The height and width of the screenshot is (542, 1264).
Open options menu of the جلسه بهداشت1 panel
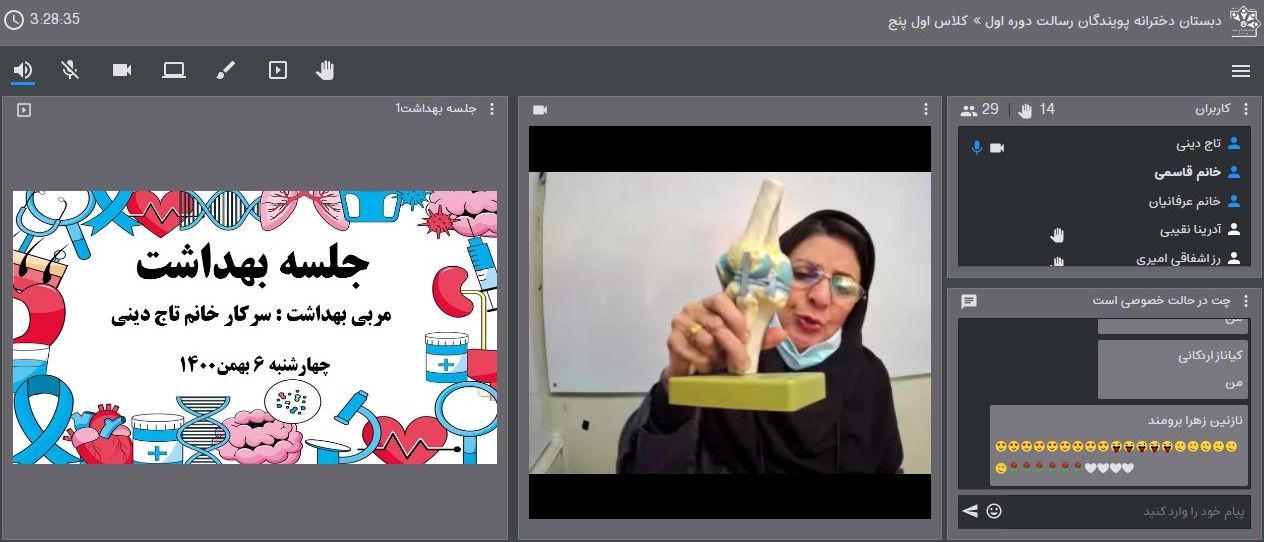491,110
